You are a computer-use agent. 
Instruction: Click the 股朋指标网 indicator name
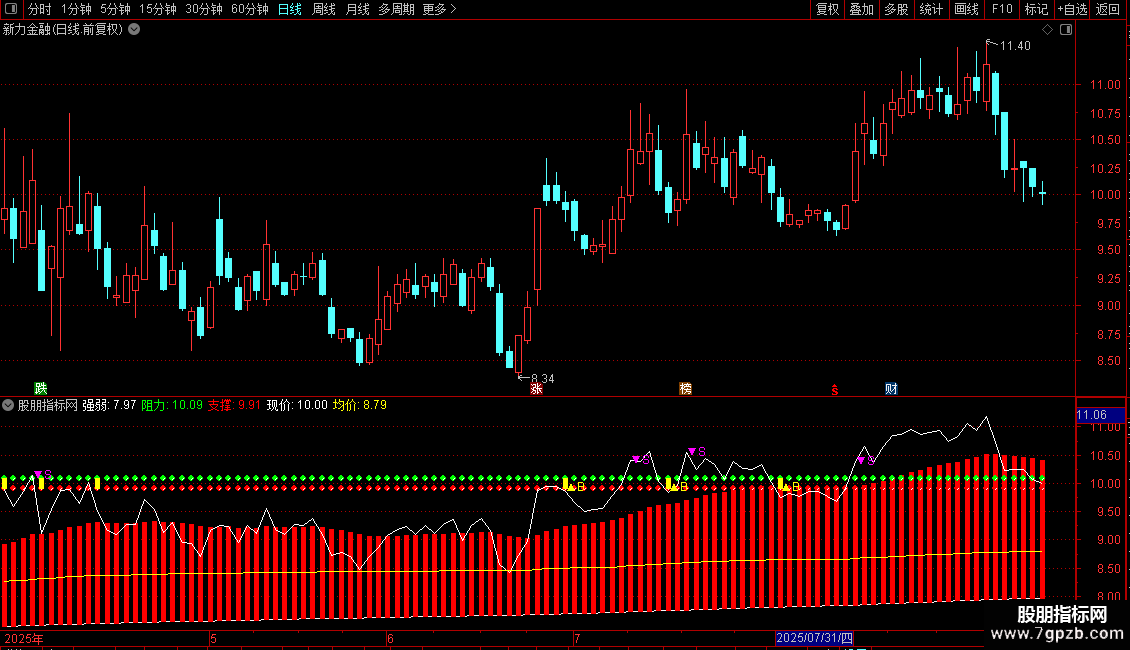[48, 405]
